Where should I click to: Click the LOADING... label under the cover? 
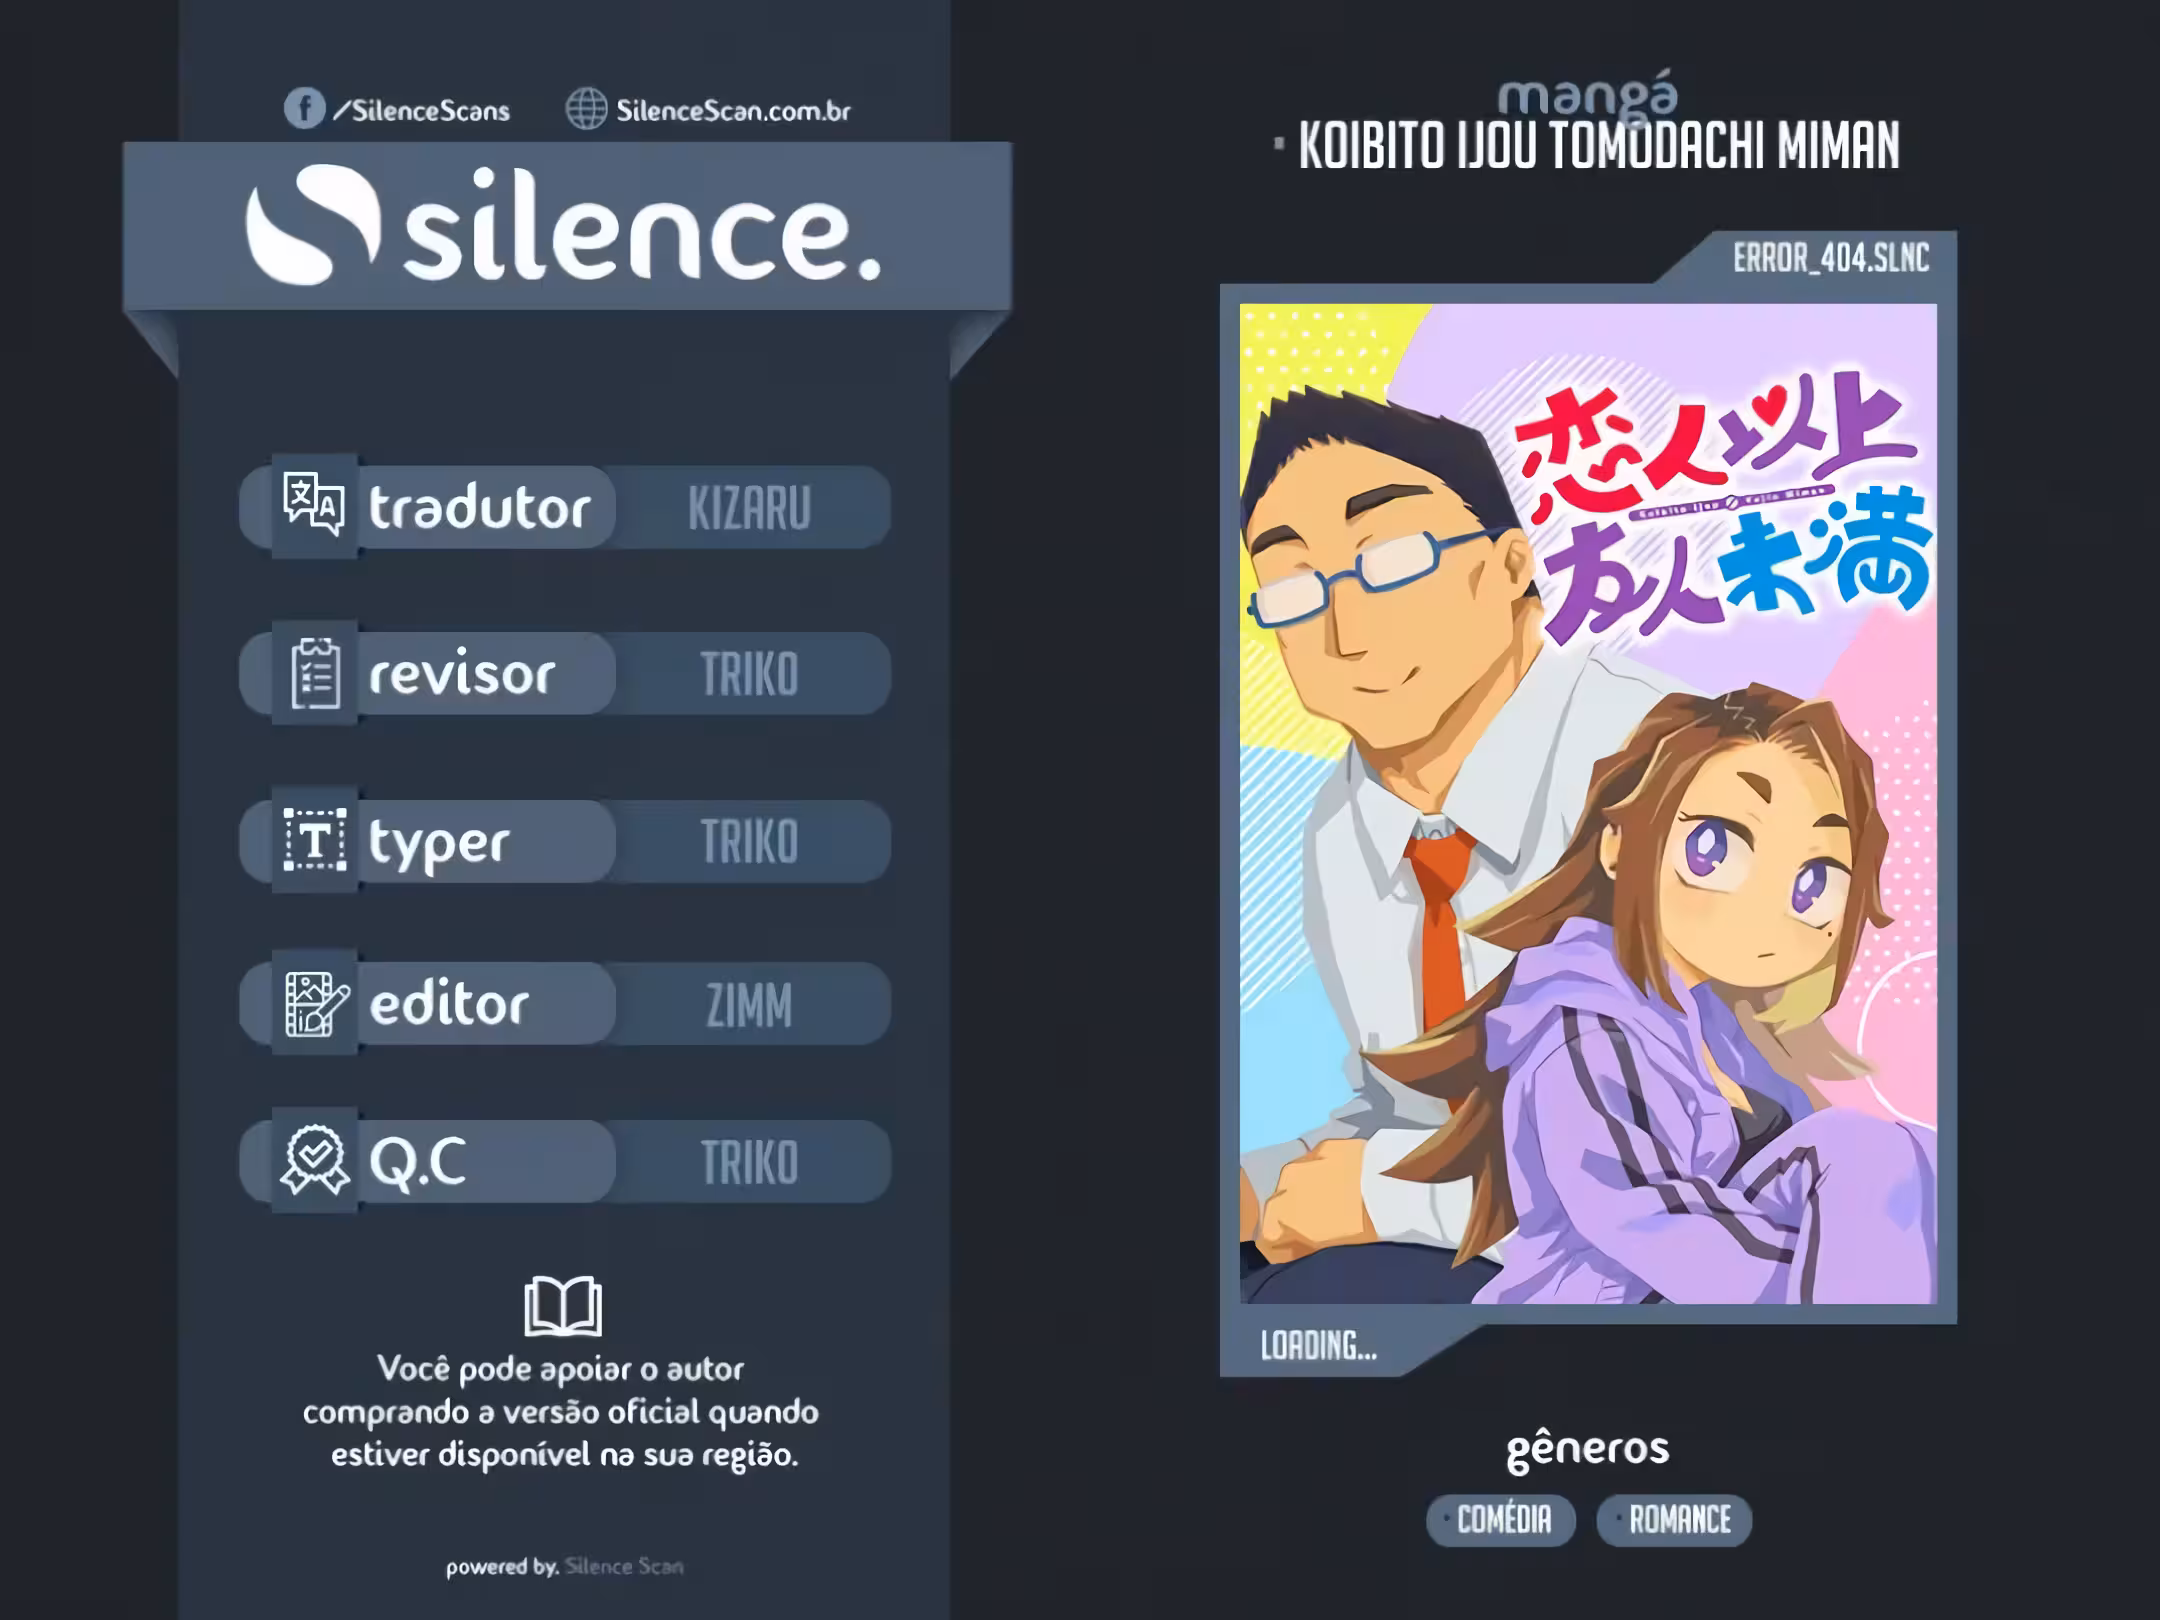click(1318, 1347)
